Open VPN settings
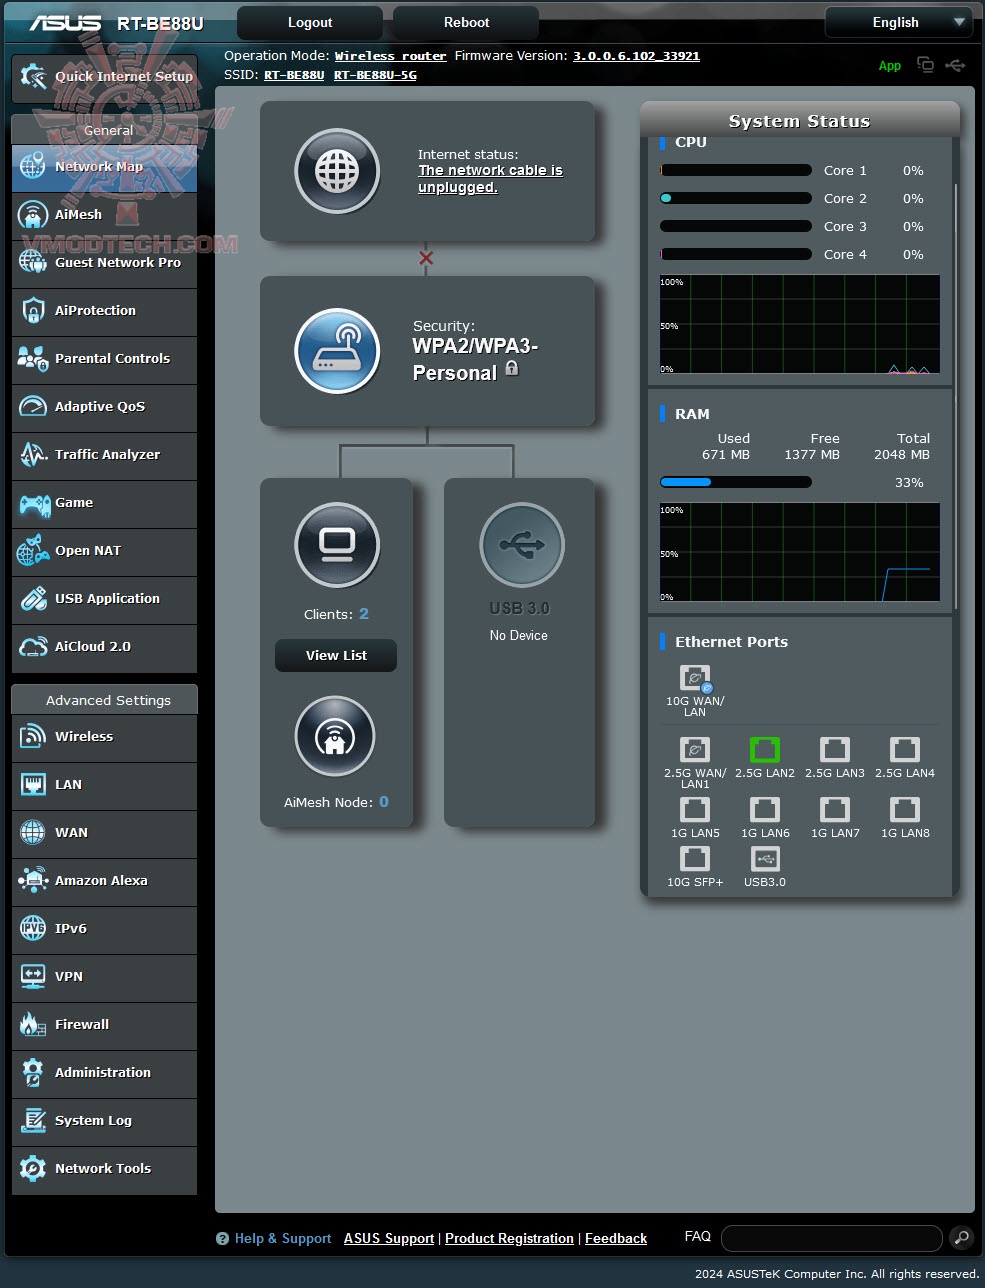 pyautogui.click(x=104, y=977)
